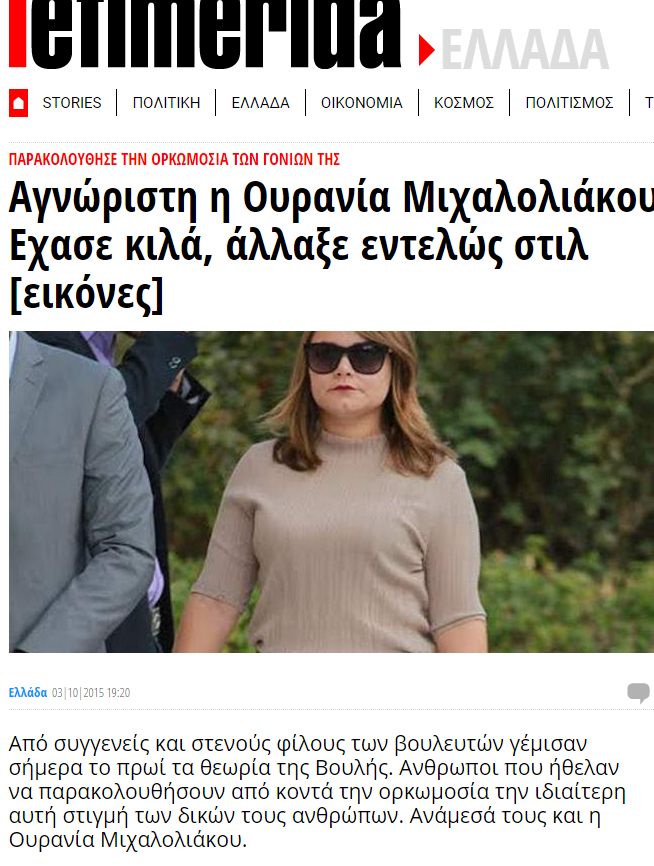Select ΠΟΛΙΤΙΚΗ in the navigation bar
654x866 pixels.
166,103
